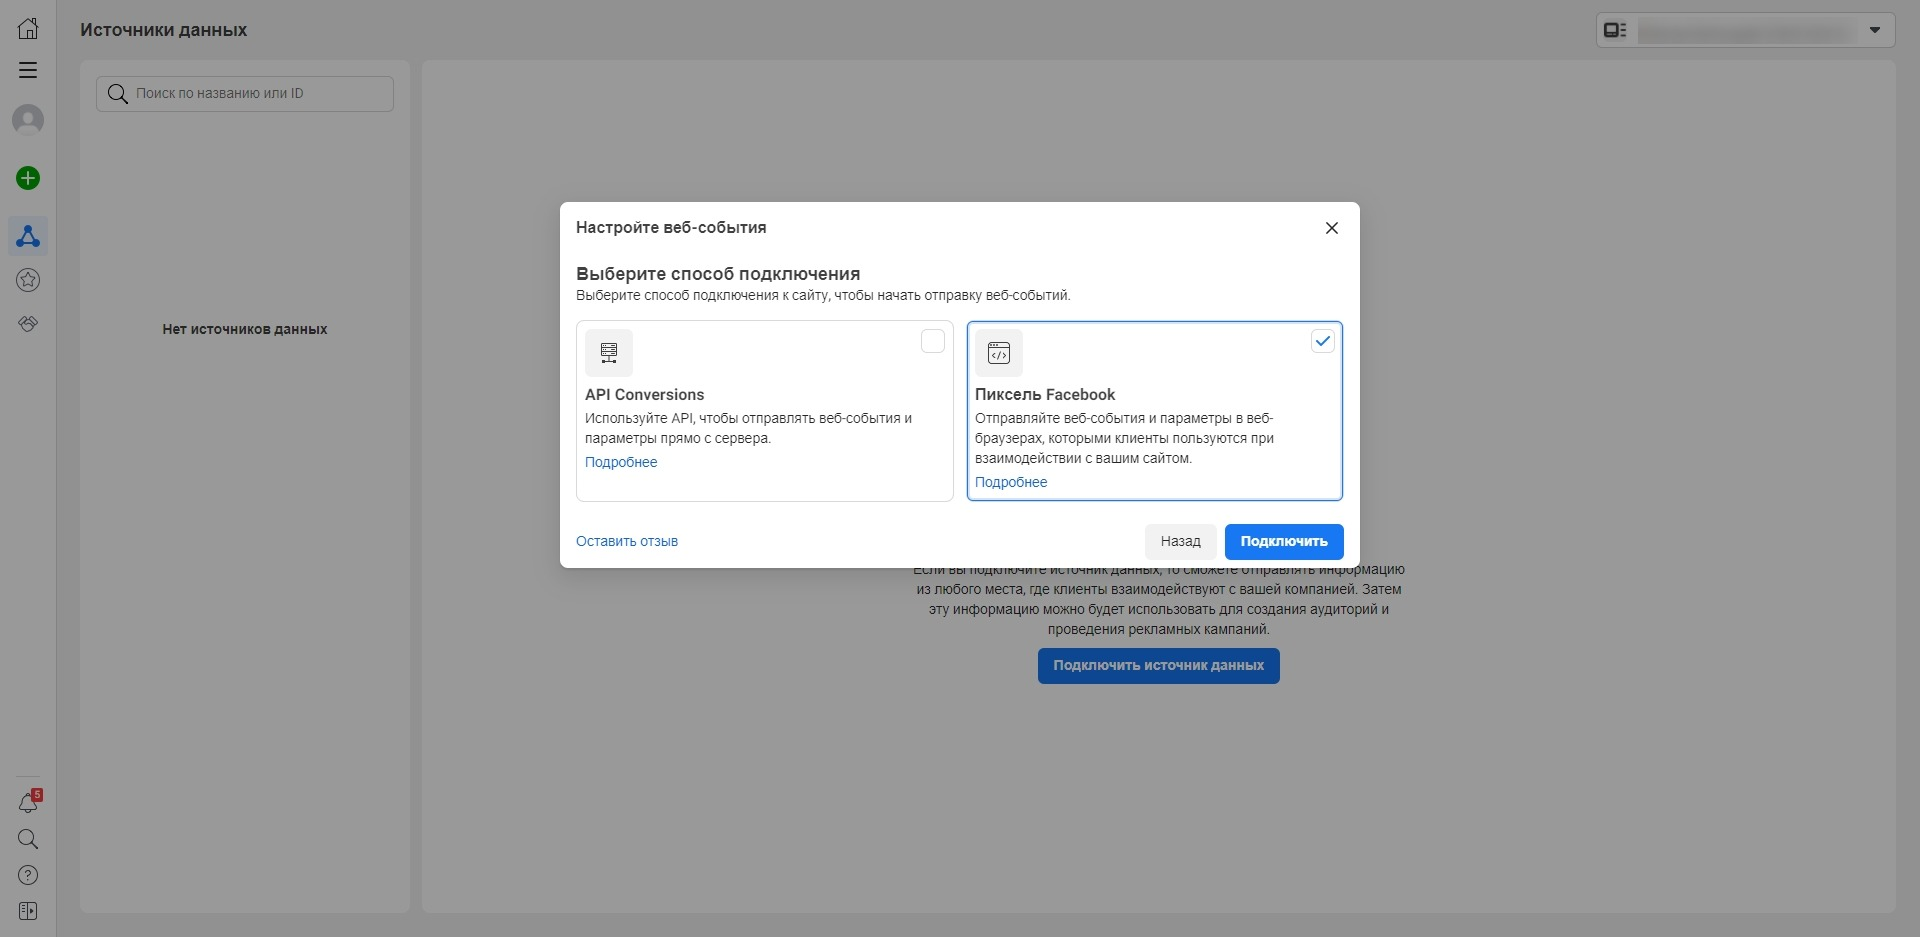Select the Пиксель Facebook title text
The image size is (1920, 937).
tap(1045, 395)
